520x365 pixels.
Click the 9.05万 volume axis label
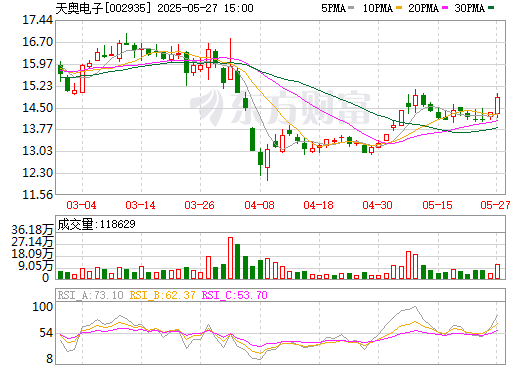(35, 266)
